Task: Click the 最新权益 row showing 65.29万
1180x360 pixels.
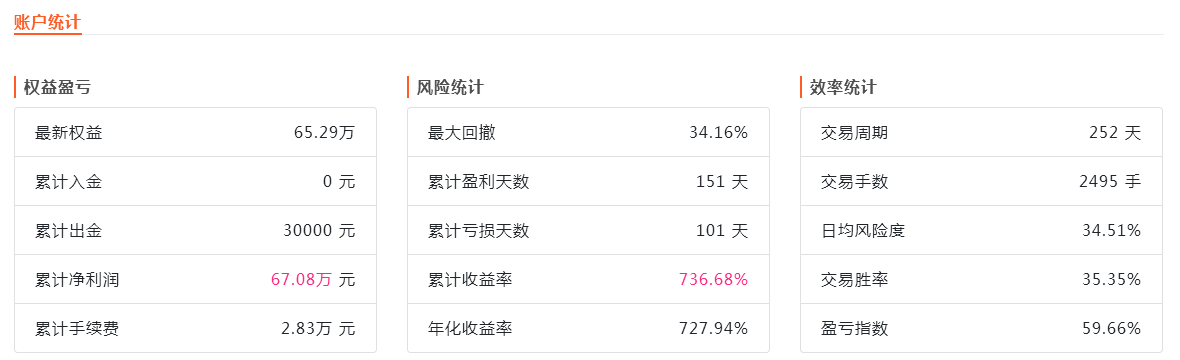Action: pos(195,133)
